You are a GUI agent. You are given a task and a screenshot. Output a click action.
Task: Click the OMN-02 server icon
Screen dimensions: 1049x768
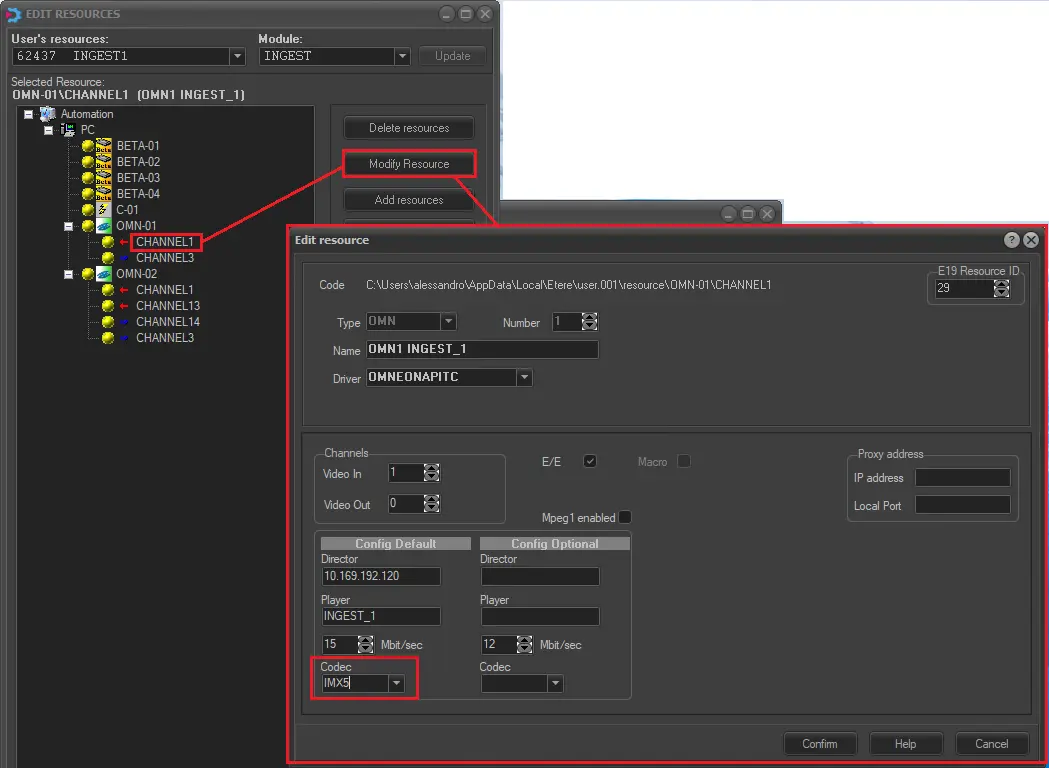coord(104,274)
